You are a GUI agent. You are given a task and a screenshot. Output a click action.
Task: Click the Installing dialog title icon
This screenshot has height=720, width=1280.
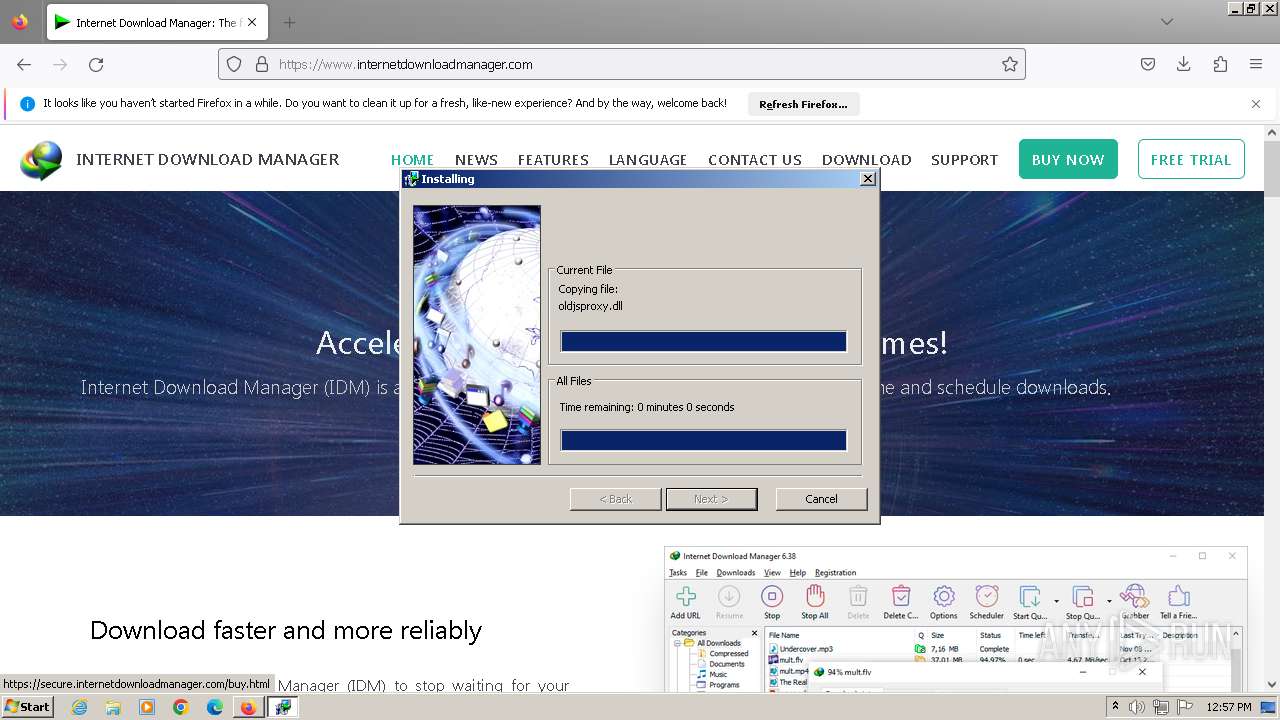[411, 179]
